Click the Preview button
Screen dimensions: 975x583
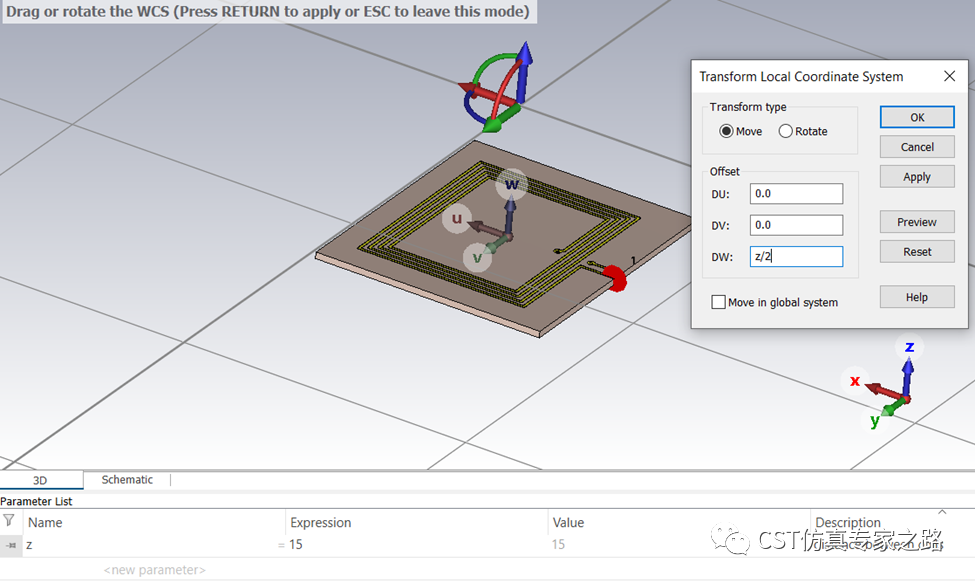pyautogui.click(x=917, y=222)
